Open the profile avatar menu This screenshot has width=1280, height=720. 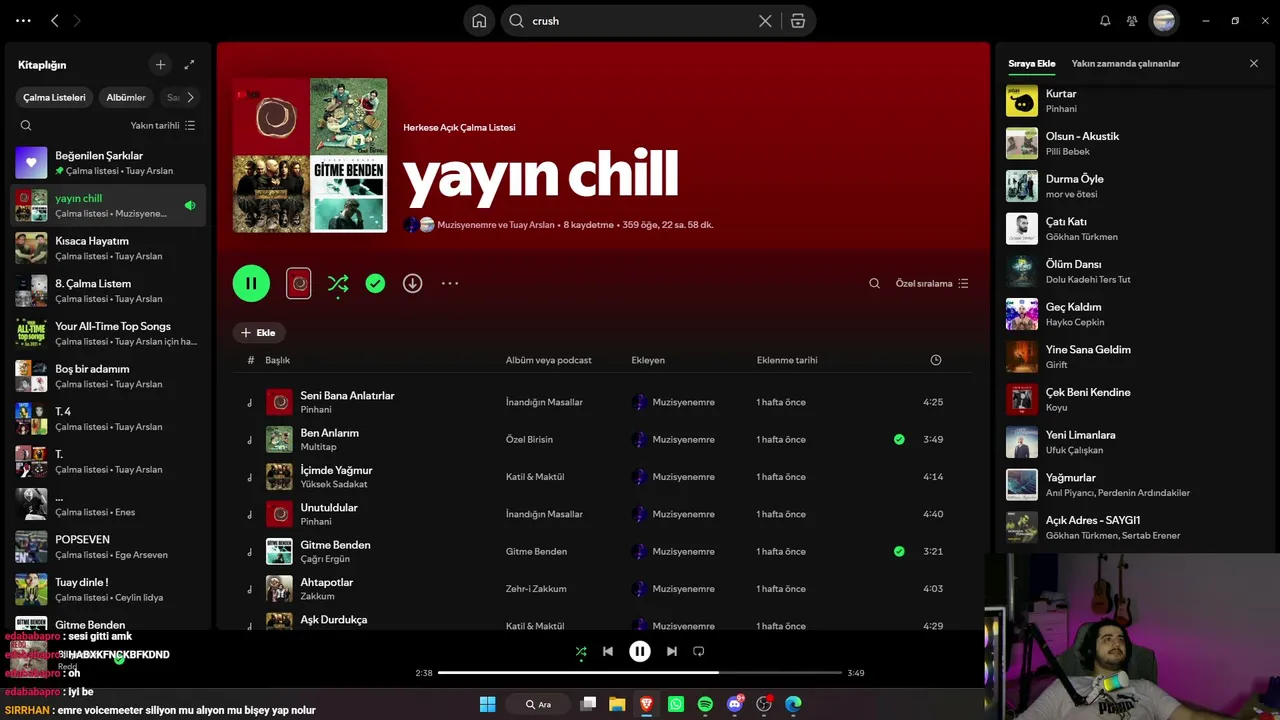tap(1164, 21)
